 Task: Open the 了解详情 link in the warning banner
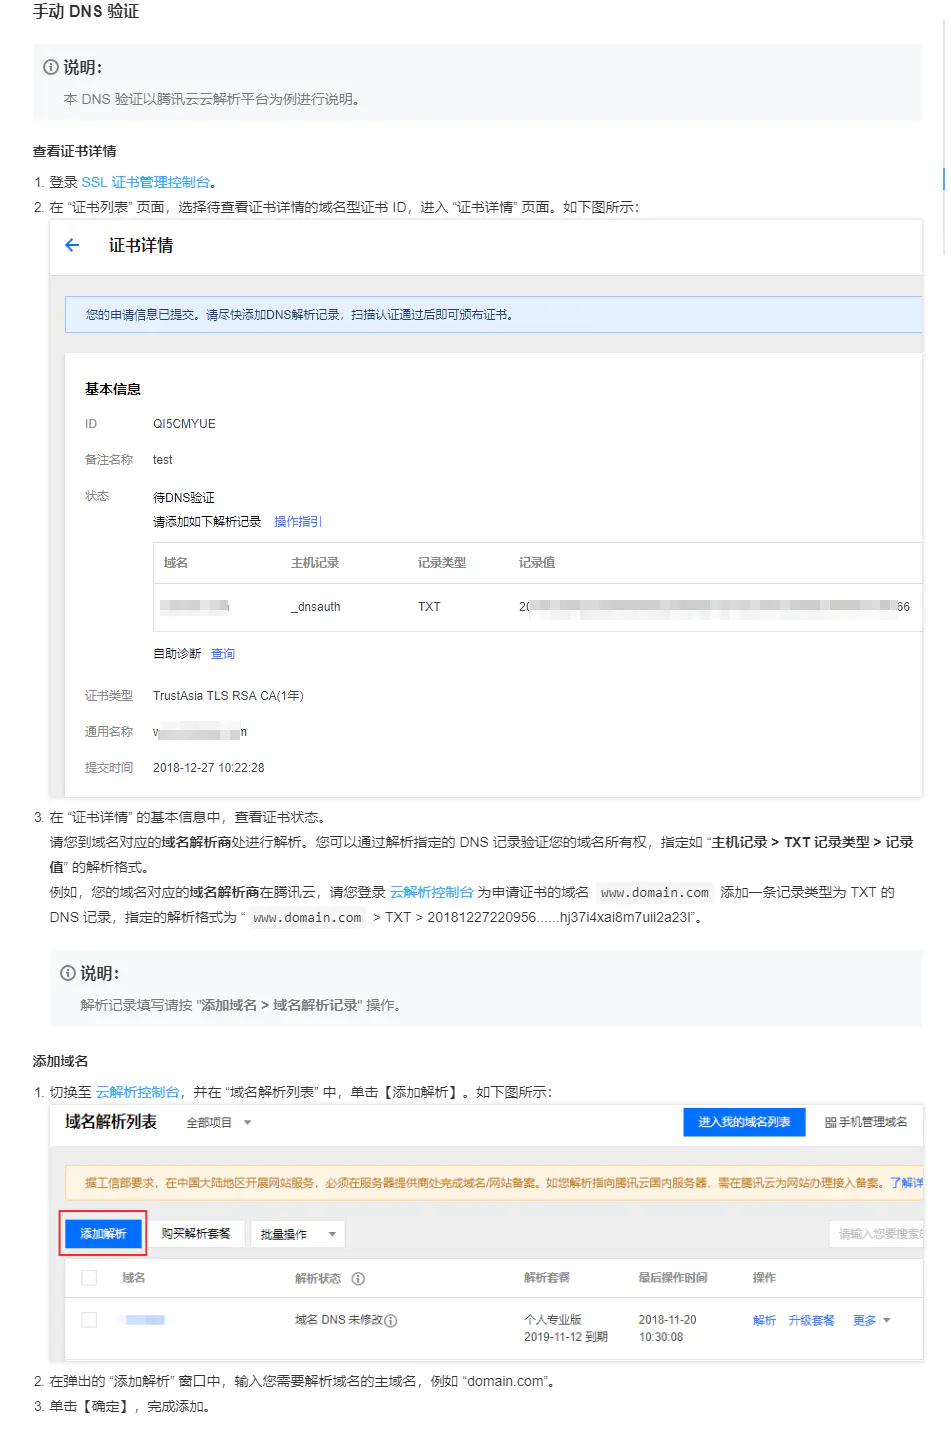[x=907, y=1183]
